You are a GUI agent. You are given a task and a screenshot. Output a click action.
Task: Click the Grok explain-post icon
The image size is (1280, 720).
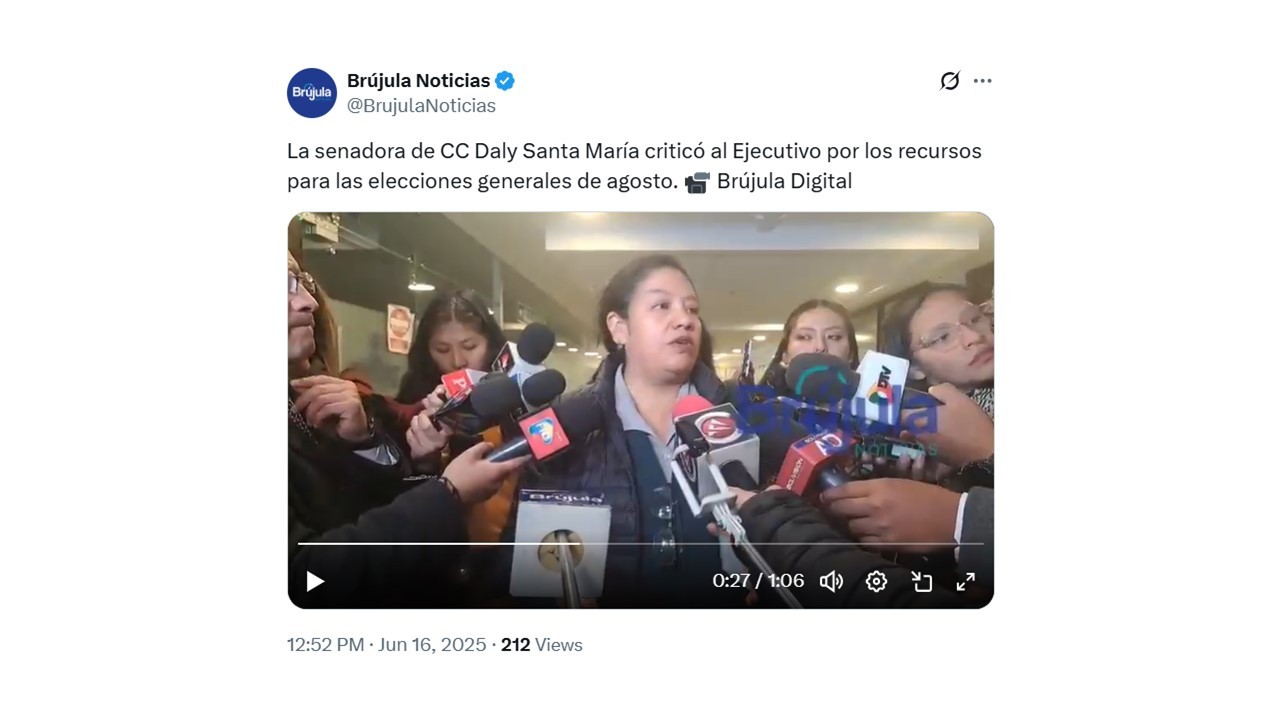tap(950, 81)
